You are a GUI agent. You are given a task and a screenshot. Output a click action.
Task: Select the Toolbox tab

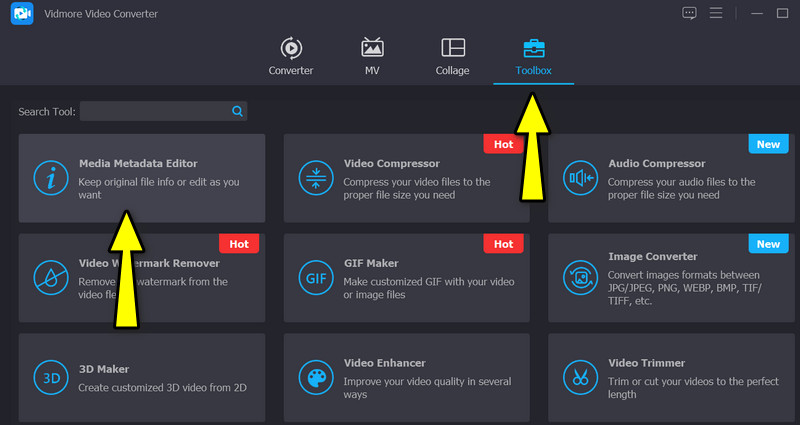tap(533, 57)
